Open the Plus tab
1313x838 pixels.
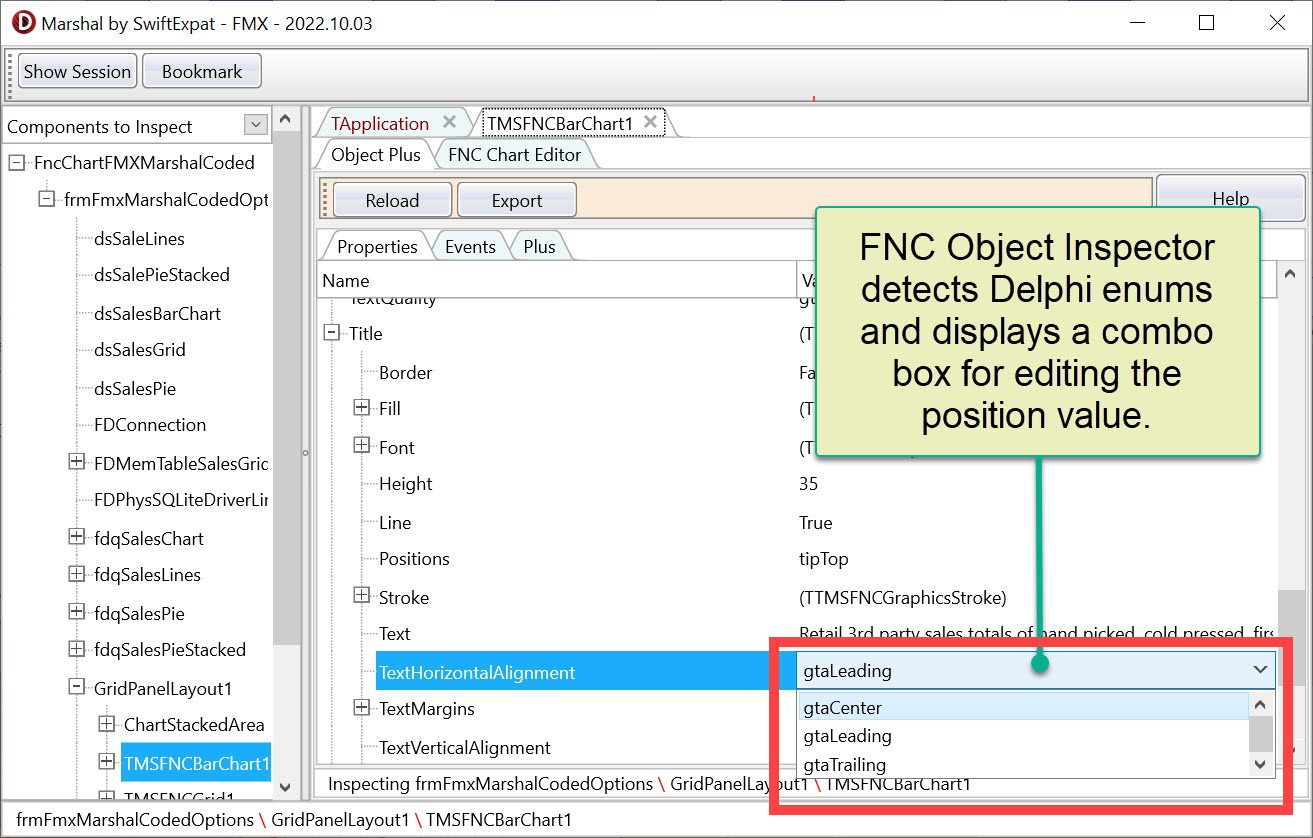(539, 246)
